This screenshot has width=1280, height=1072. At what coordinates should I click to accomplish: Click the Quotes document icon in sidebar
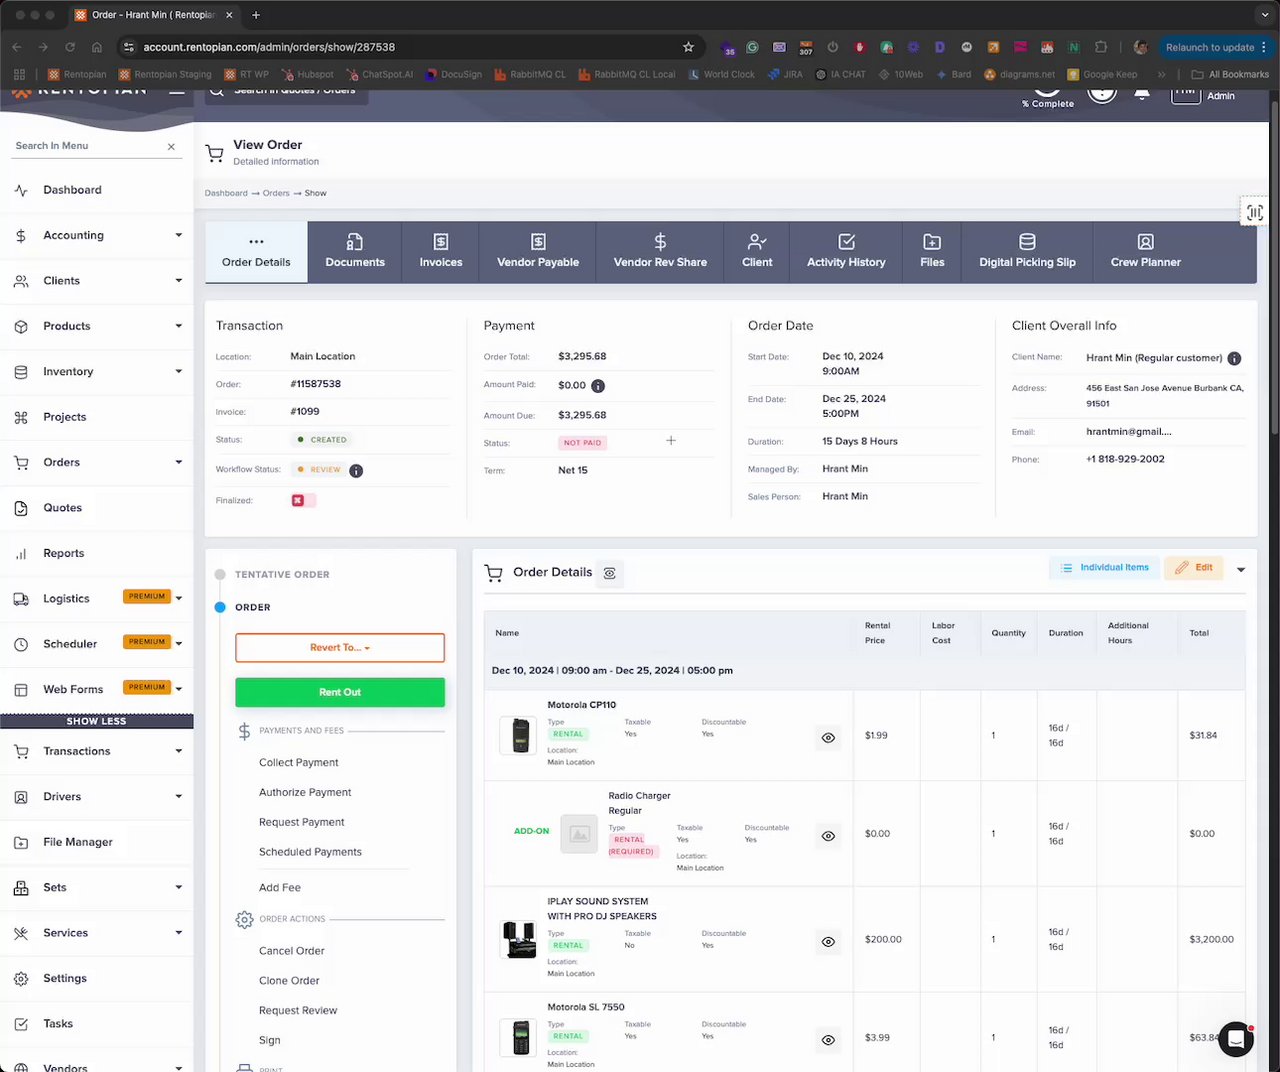(x=21, y=508)
